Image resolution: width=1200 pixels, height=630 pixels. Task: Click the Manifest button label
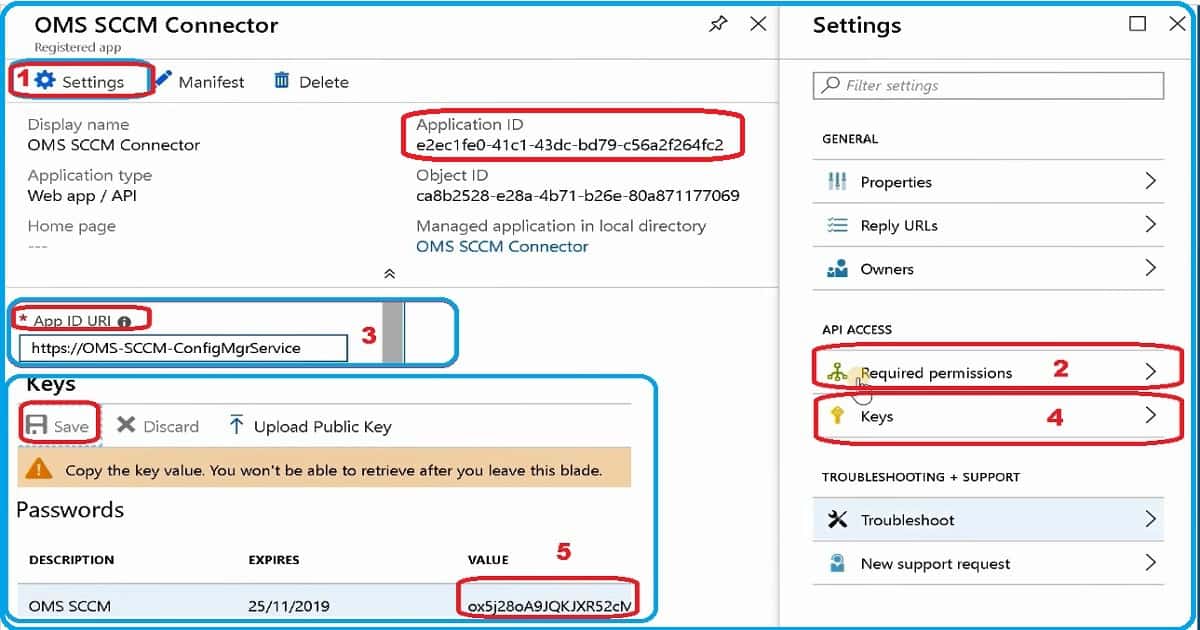[211, 82]
